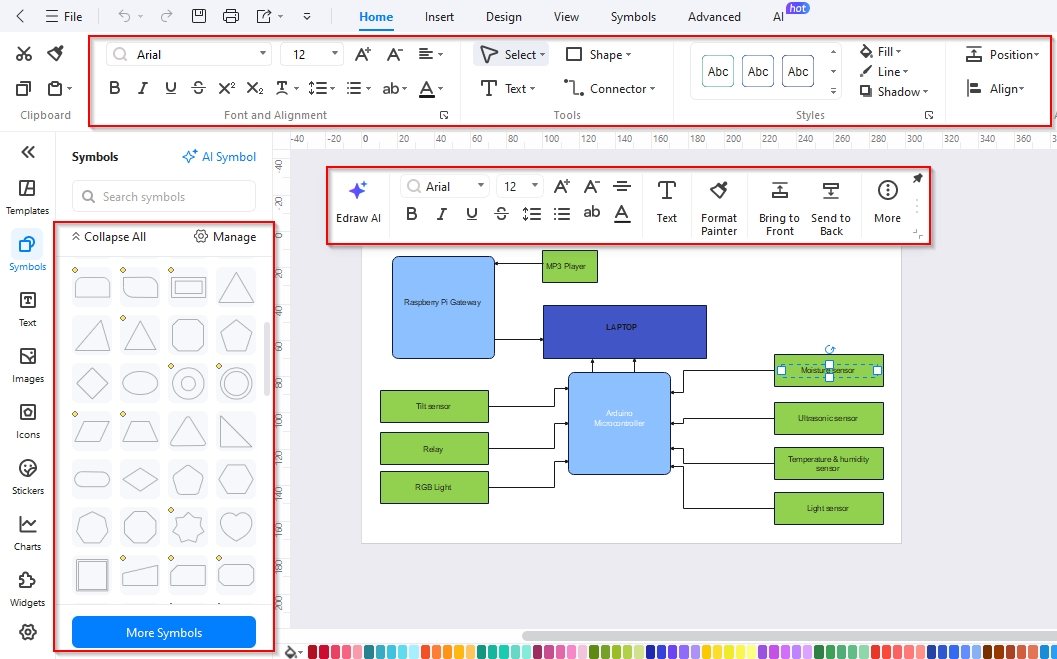
Task: Toggle Bold in the floating toolbar
Action: (x=412, y=214)
